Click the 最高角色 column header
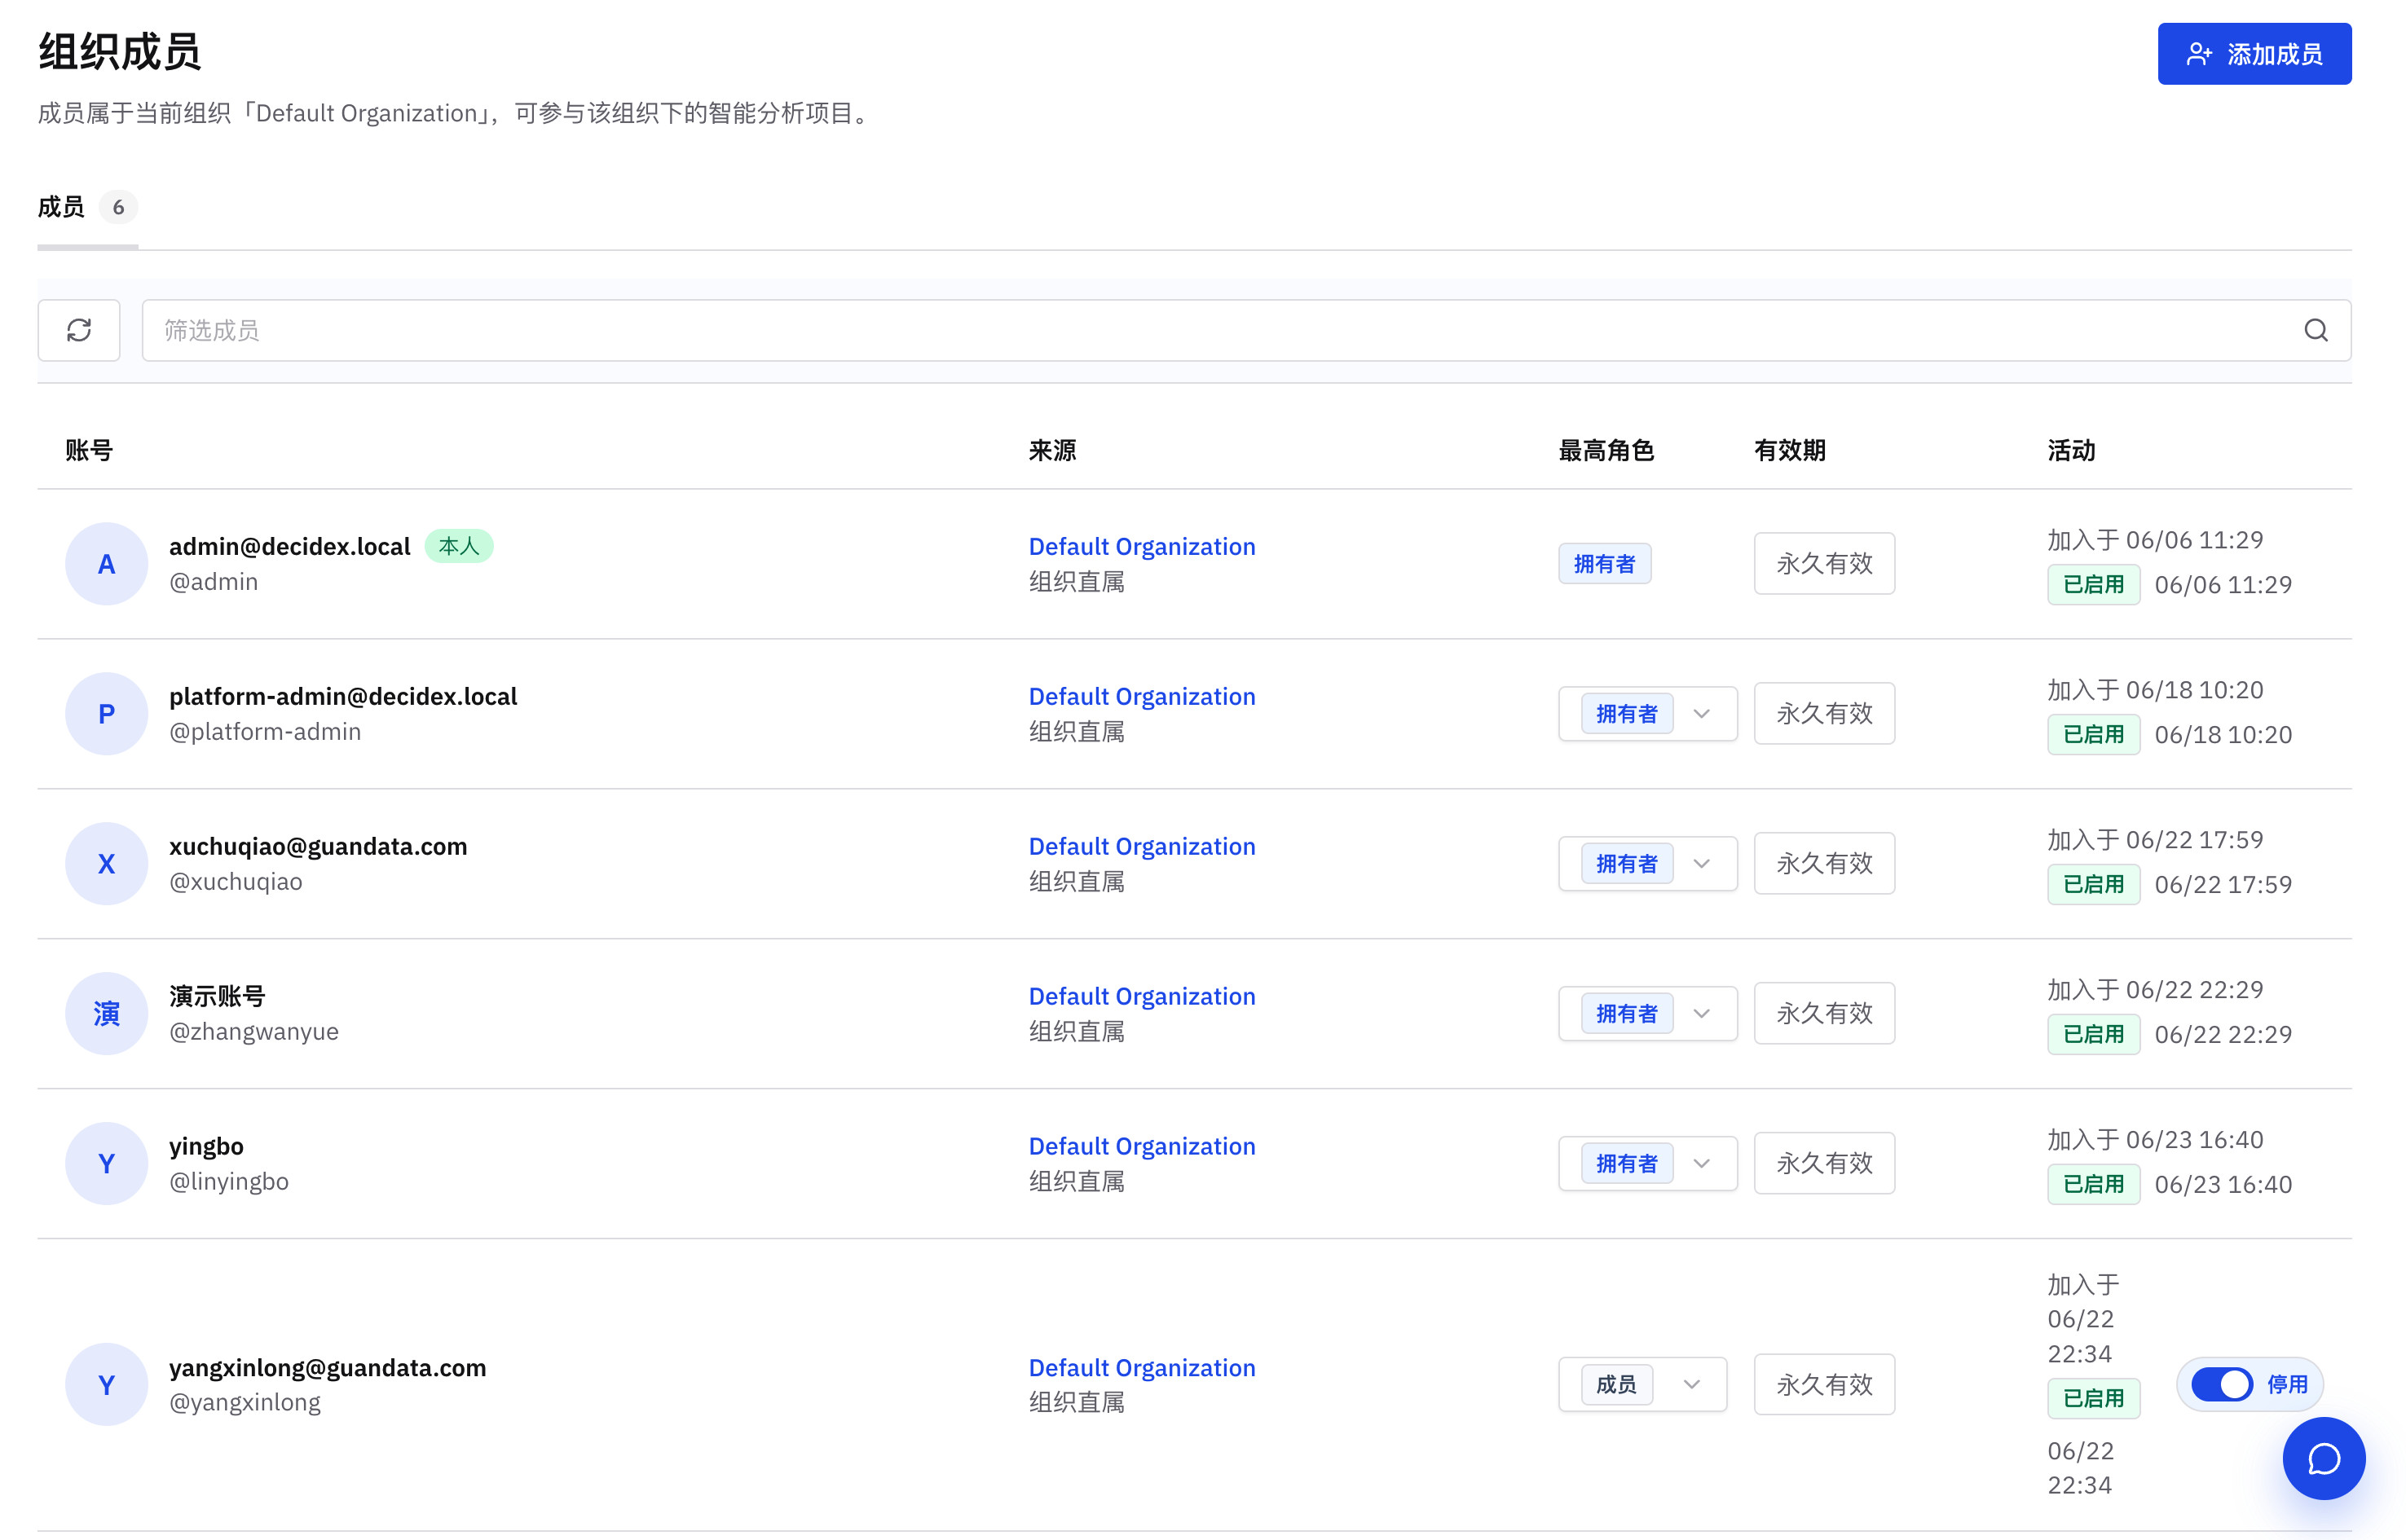 (1606, 451)
